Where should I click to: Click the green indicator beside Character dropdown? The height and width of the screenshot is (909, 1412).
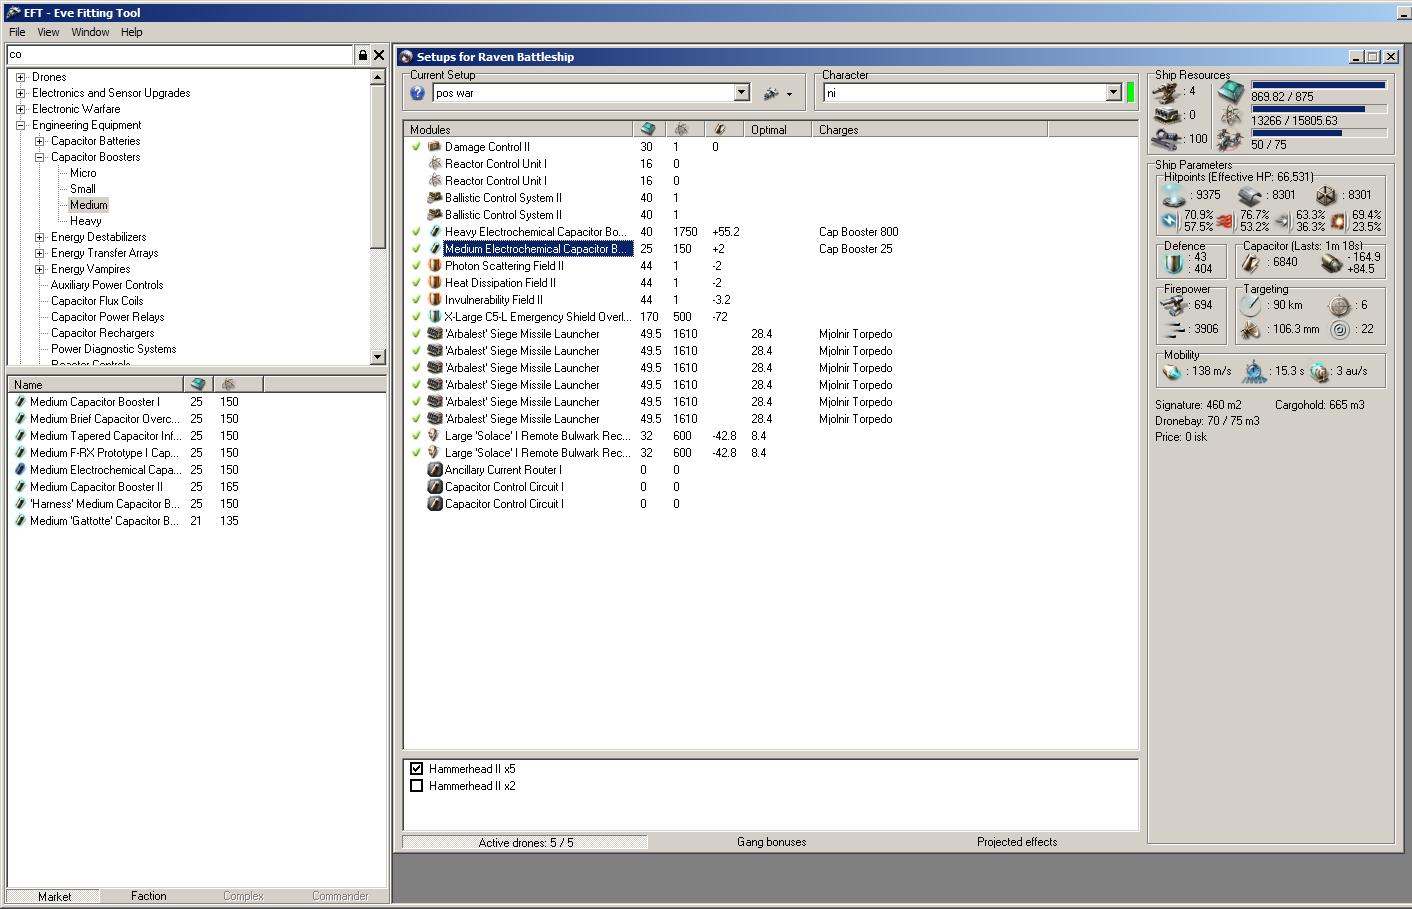(1131, 93)
